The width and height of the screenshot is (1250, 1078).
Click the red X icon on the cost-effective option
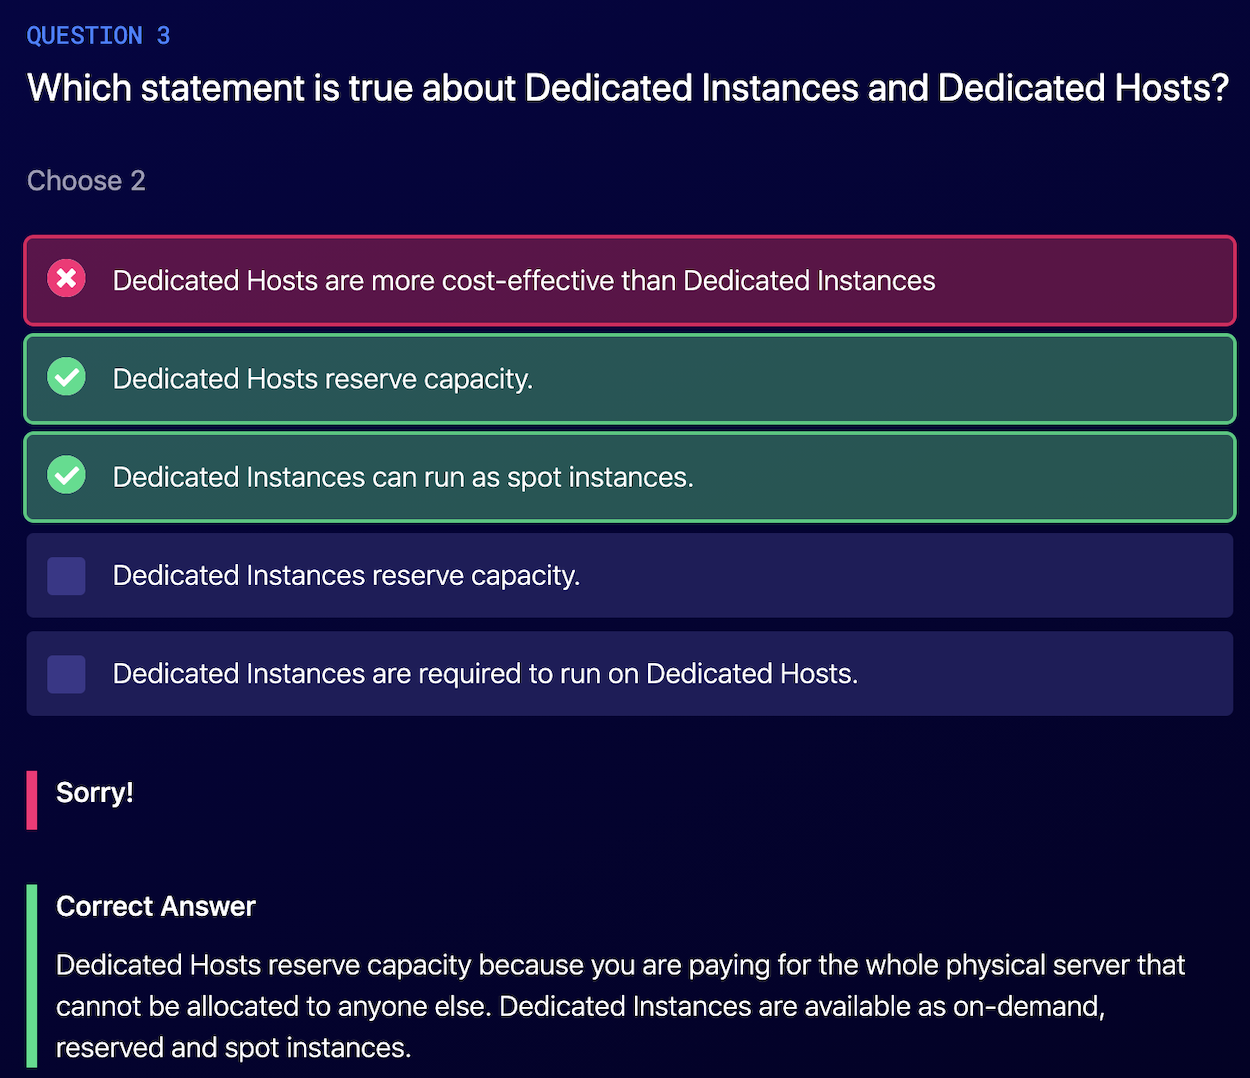point(67,279)
